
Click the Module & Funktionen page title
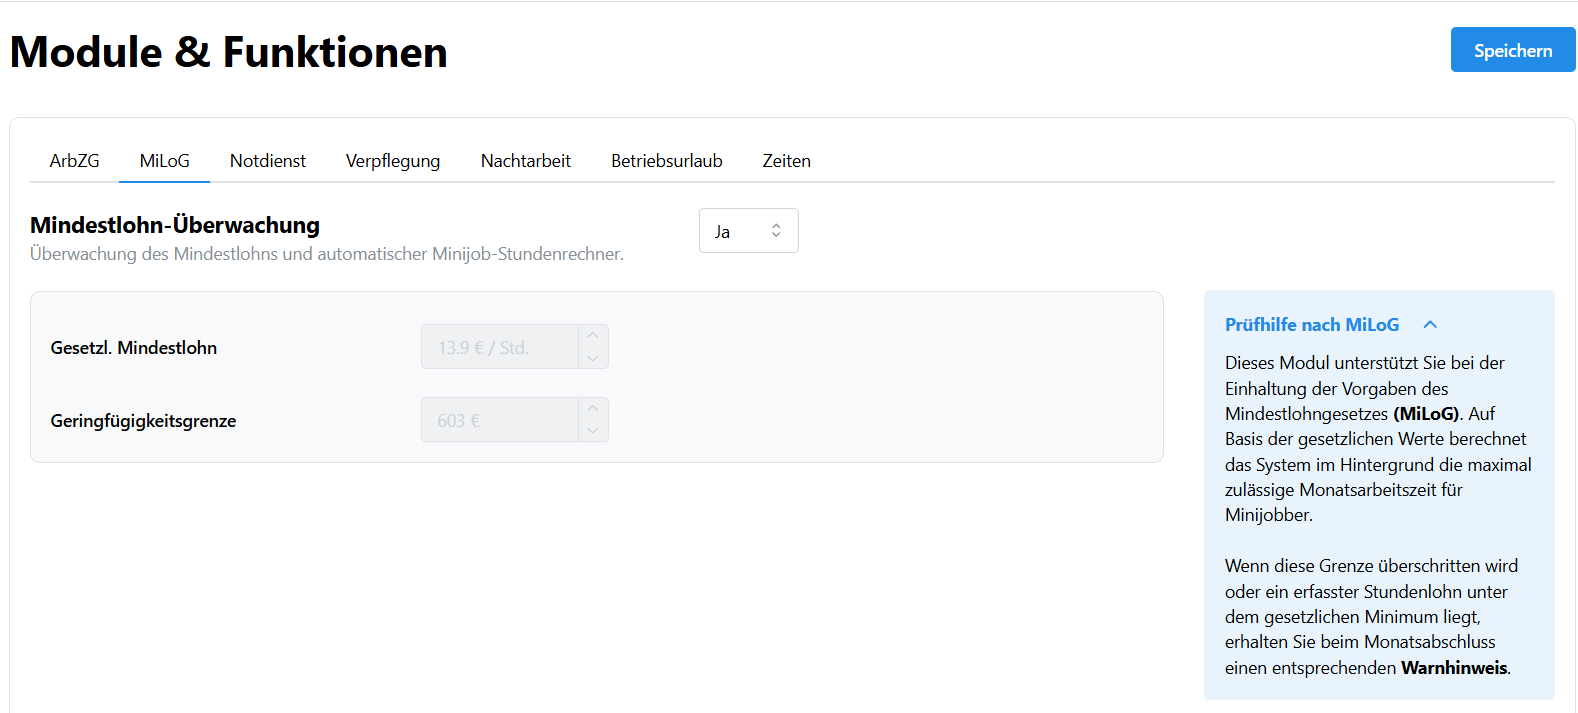coord(229,52)
